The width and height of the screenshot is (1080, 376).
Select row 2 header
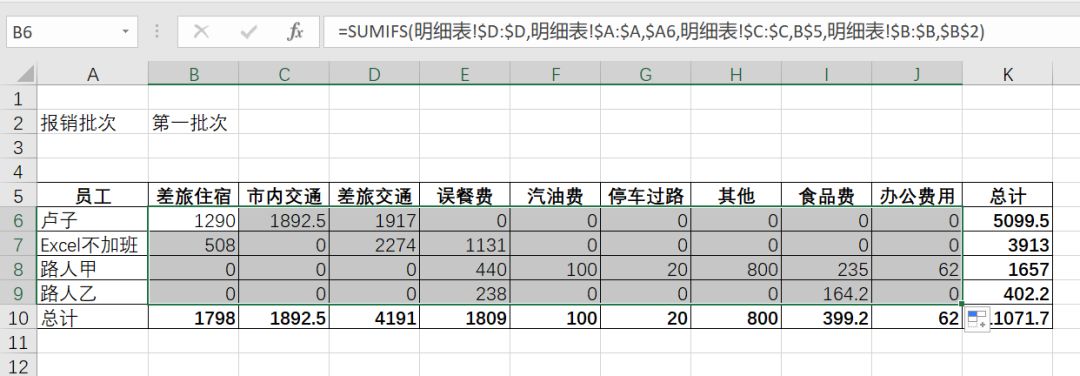[19, 123]
